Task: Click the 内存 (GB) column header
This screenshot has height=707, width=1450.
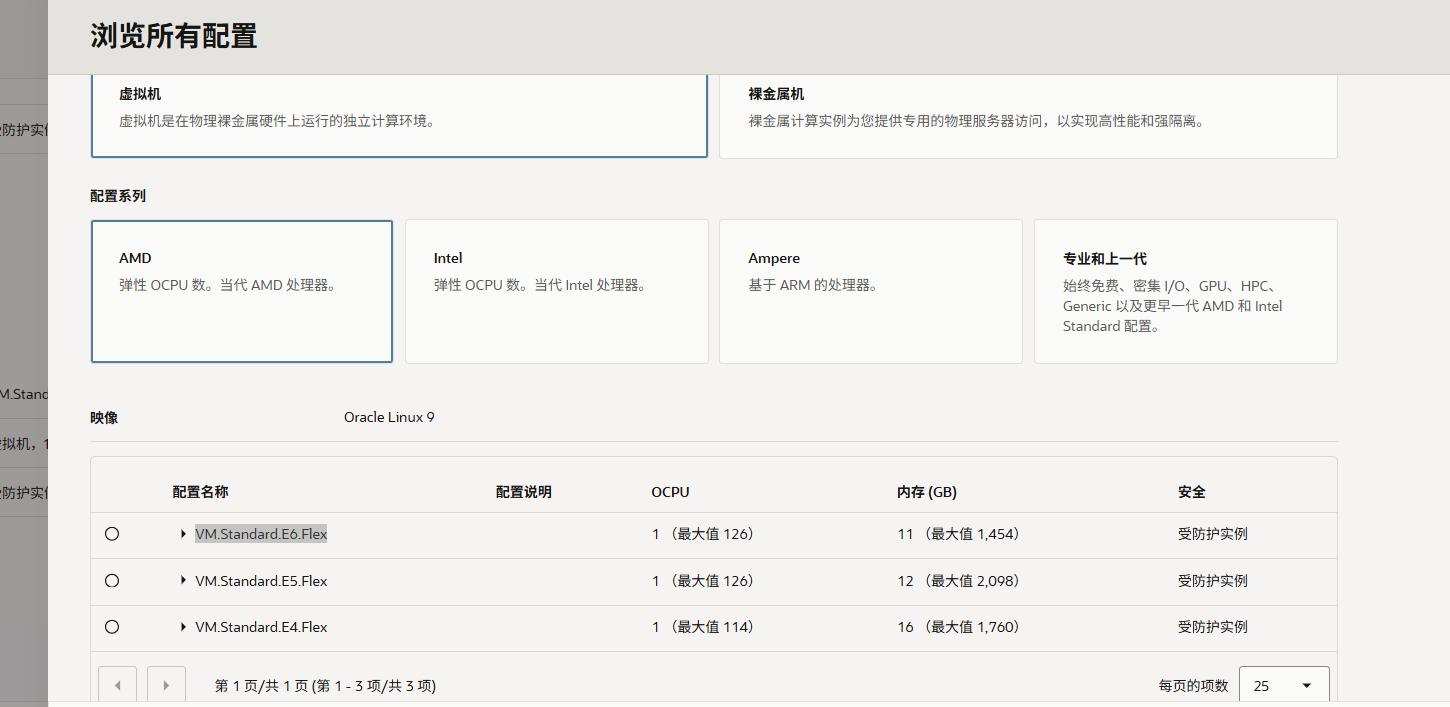Action: click(x=927, y=492)
